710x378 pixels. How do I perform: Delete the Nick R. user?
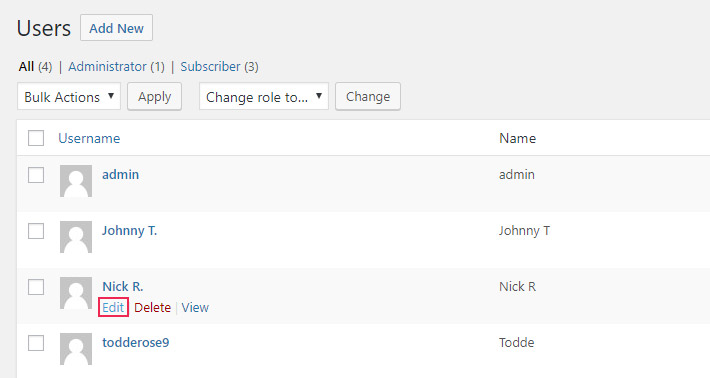(153, 307)
